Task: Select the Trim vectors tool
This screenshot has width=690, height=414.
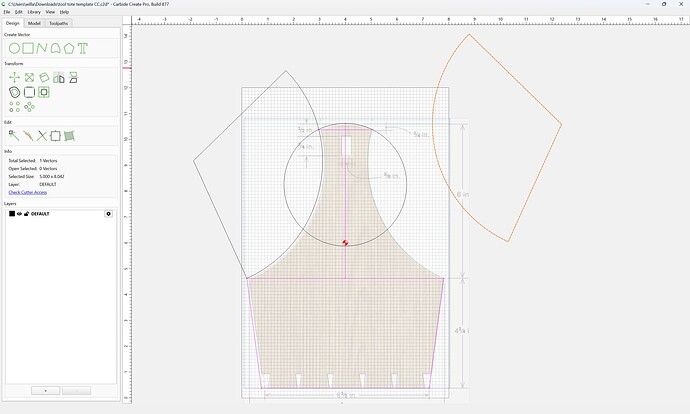Action: [42, 136]
